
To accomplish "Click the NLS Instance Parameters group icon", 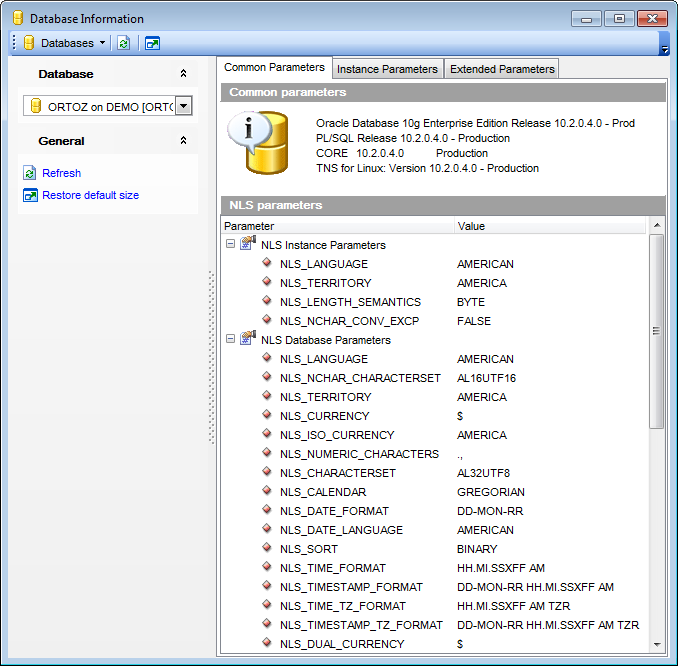I will (x=248, y=243).
